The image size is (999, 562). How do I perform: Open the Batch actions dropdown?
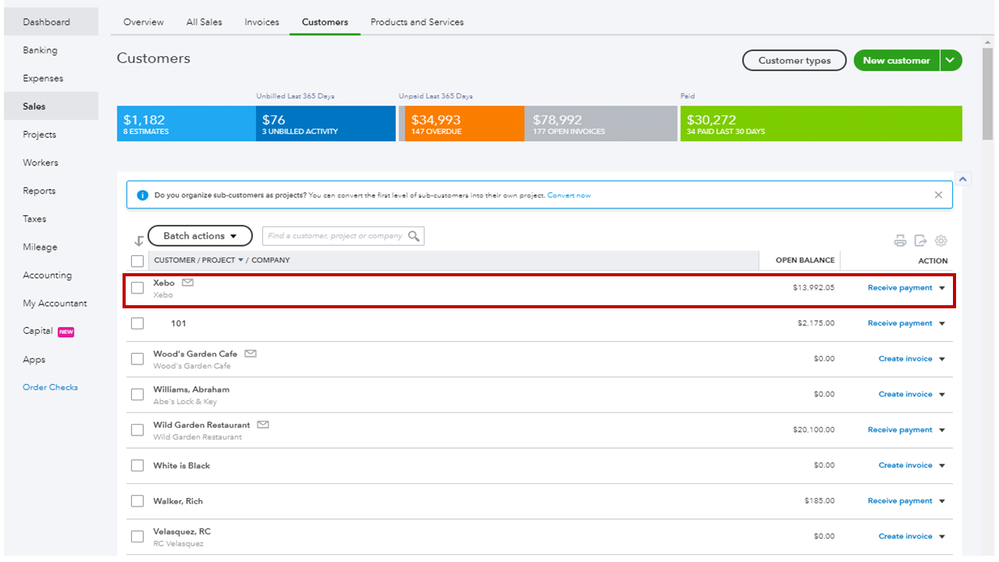click(x=200, y=236)
